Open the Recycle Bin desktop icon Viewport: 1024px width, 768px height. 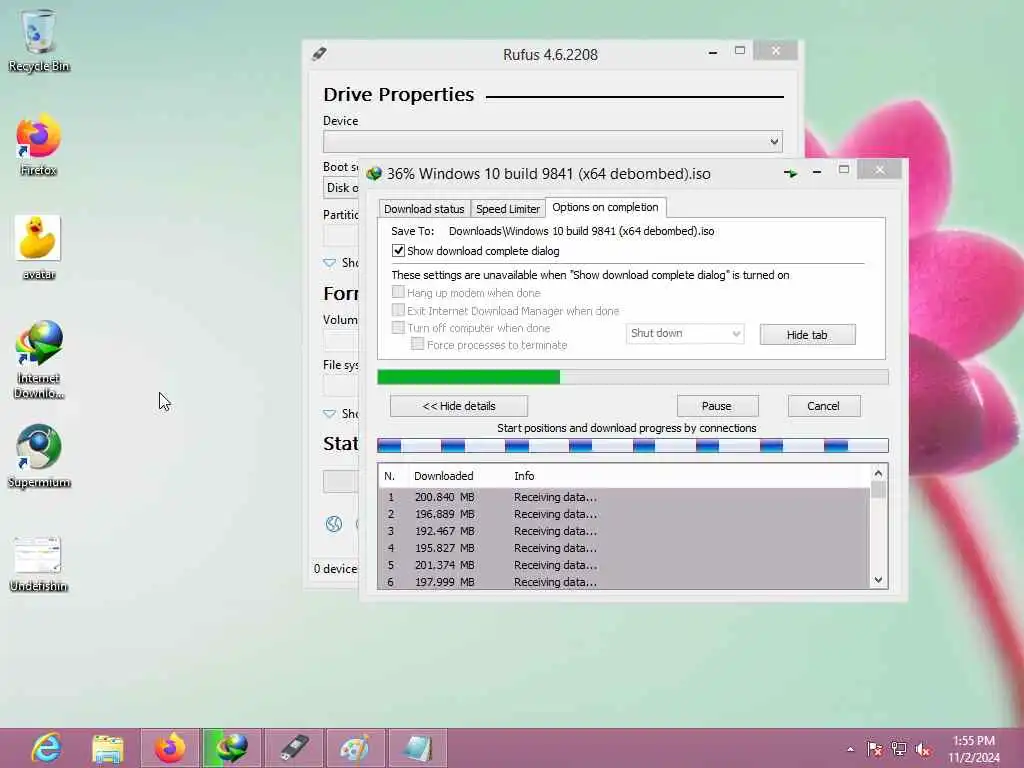(x=39, y=40)
